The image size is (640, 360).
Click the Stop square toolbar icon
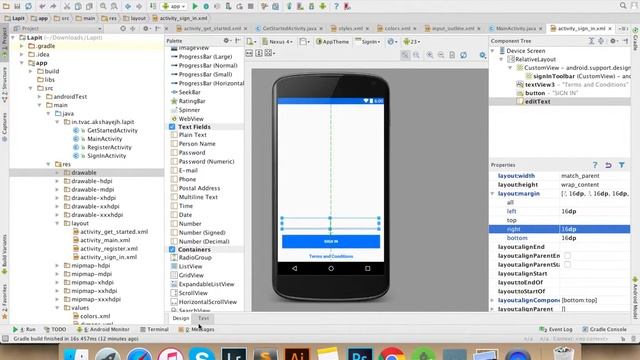251,6
